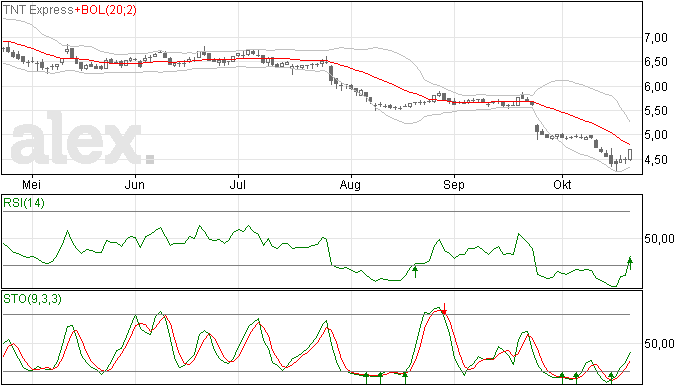The height and width of the screenshot is (387, 690).
Task: Click the Jun month label
Action: [135, 184]
